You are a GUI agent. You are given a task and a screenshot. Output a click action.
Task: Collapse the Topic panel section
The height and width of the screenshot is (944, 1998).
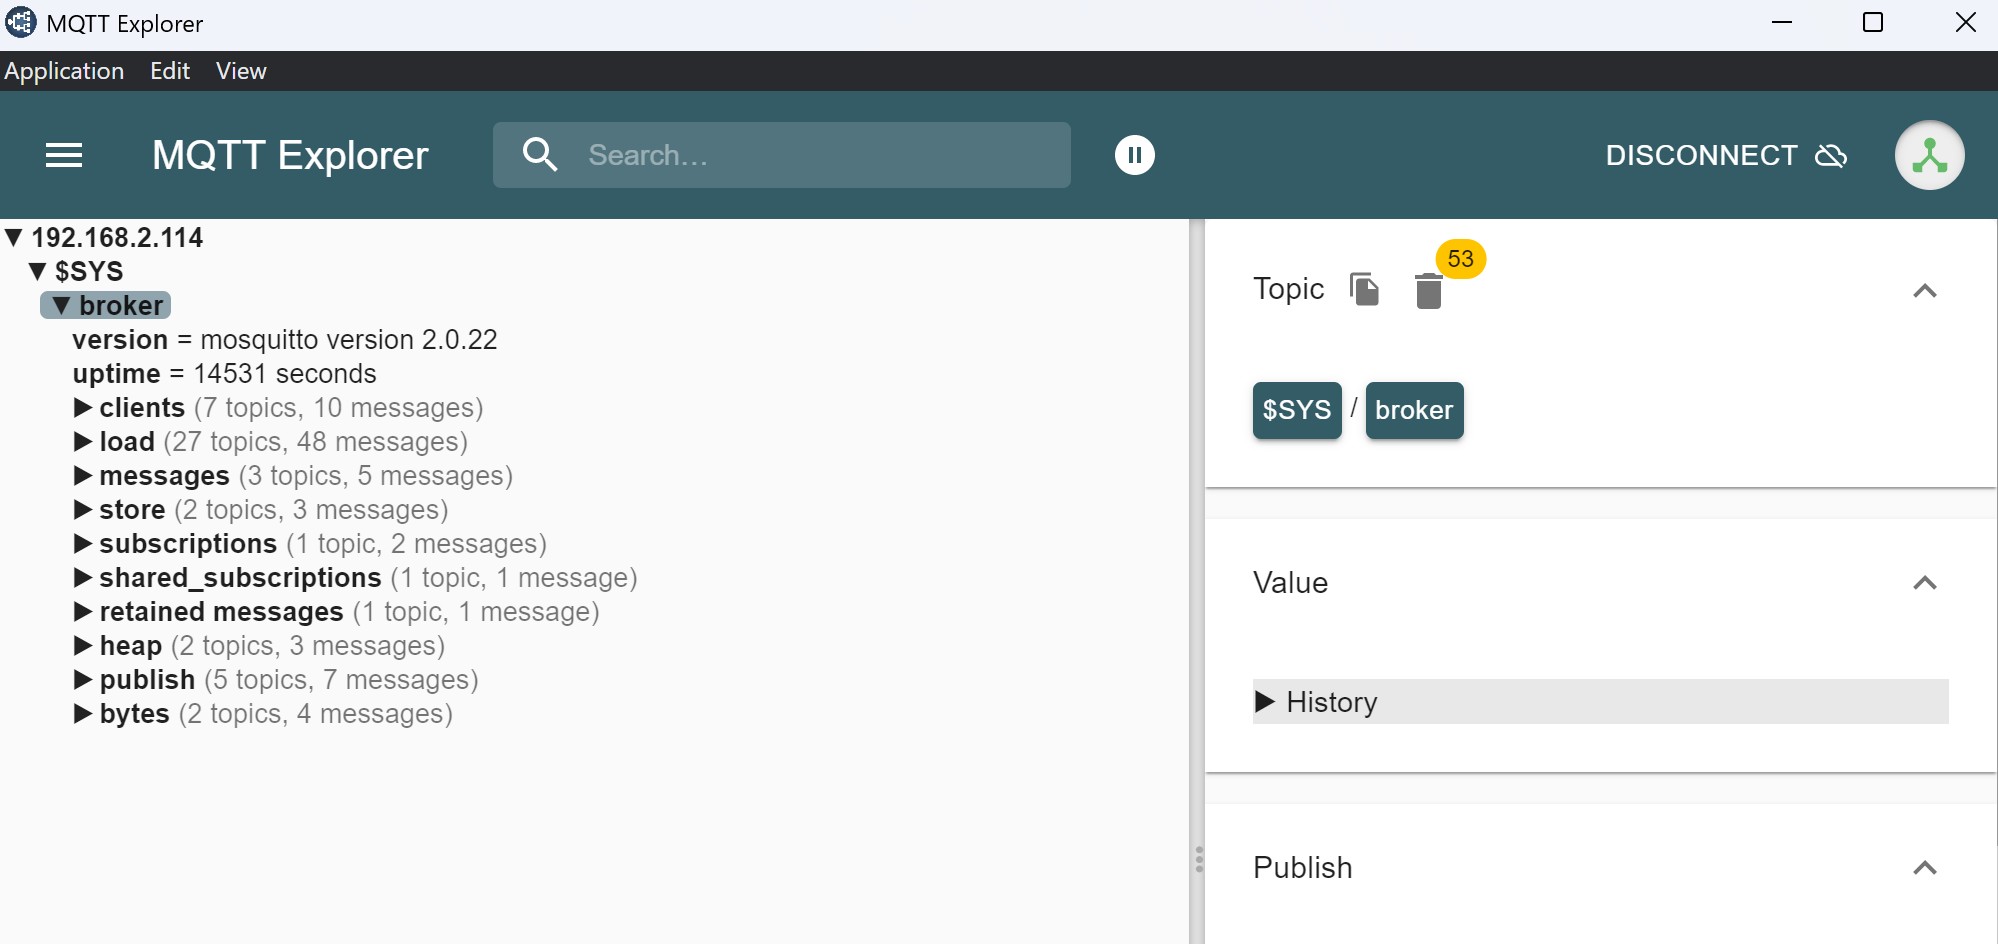(1924, 291)
